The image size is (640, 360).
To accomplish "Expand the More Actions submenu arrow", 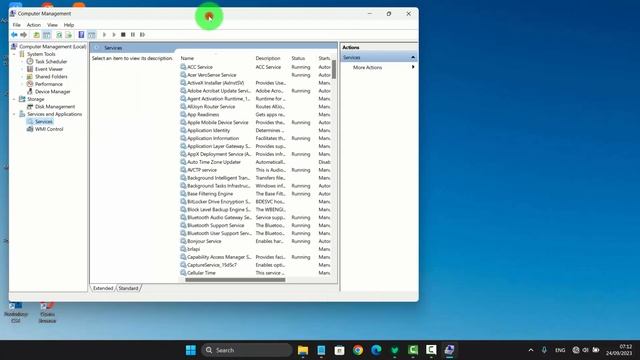I will 413,67.
